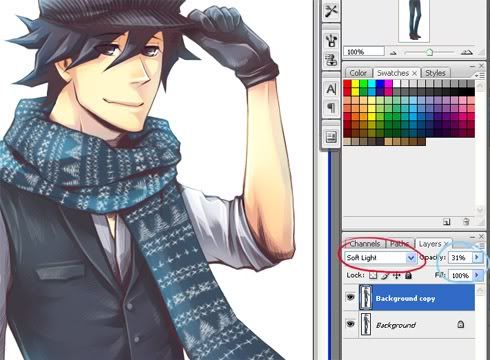Click the 'Background copy' layer name

point(405,298)
